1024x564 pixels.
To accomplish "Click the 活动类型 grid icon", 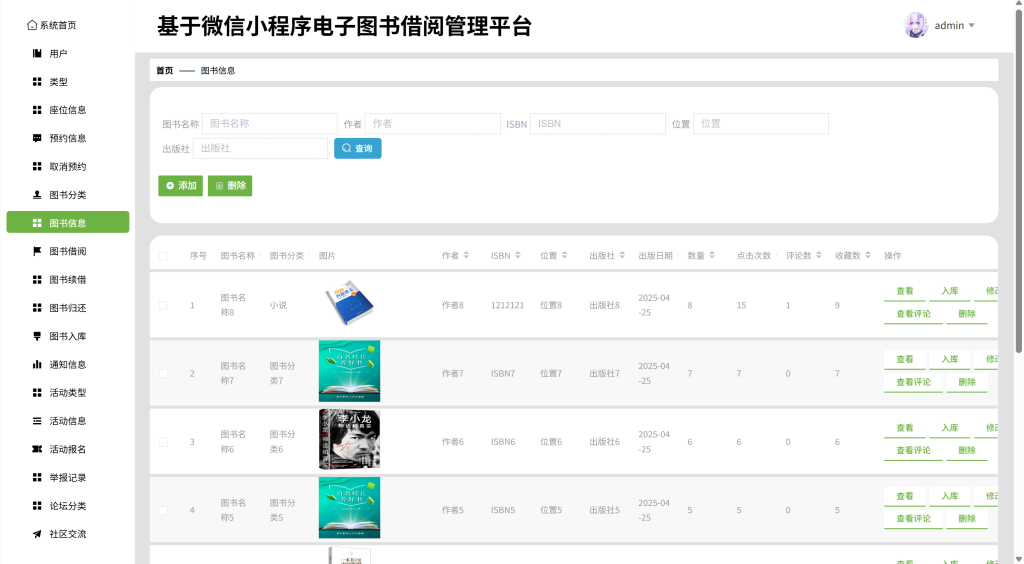I will click(x=37, y=392).
